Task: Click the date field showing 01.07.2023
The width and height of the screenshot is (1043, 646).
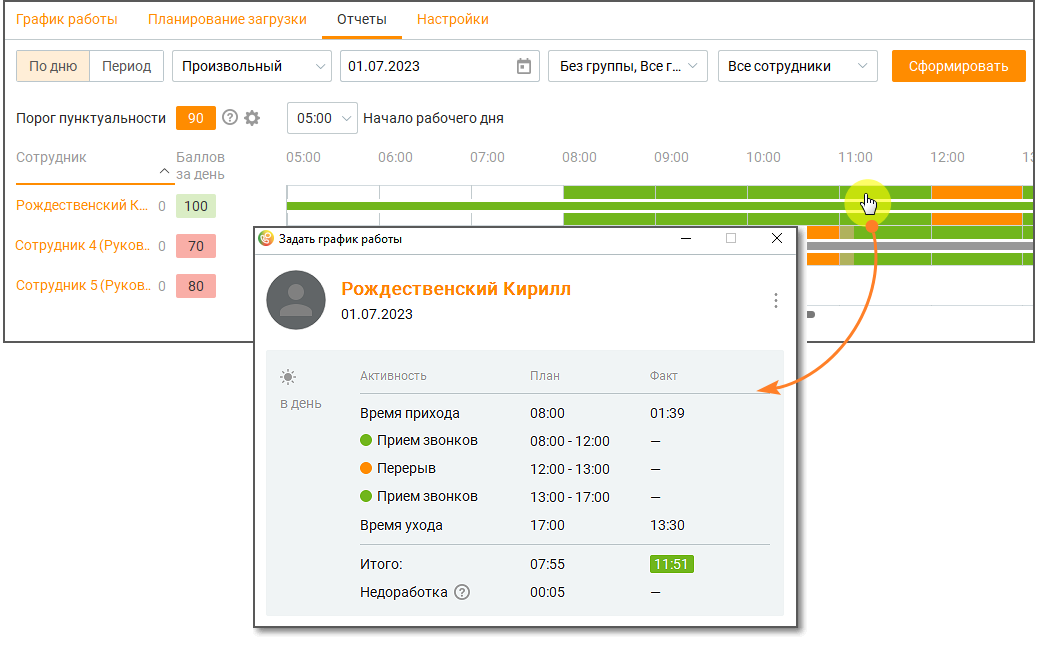Action: pyautogui.click(x=439, y=66)
